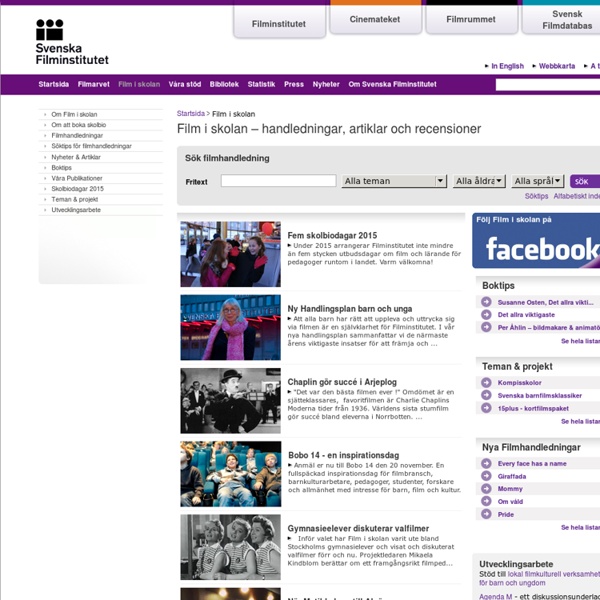The width and height of the screenshot is (600, 600).
Task: Open Startsida in the purple navigation bar
Action: (54, 84)
